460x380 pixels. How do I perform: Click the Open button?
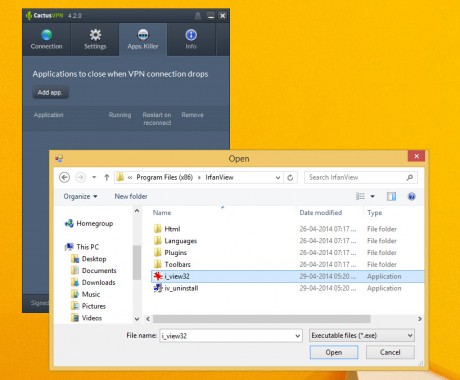(334, 352)
